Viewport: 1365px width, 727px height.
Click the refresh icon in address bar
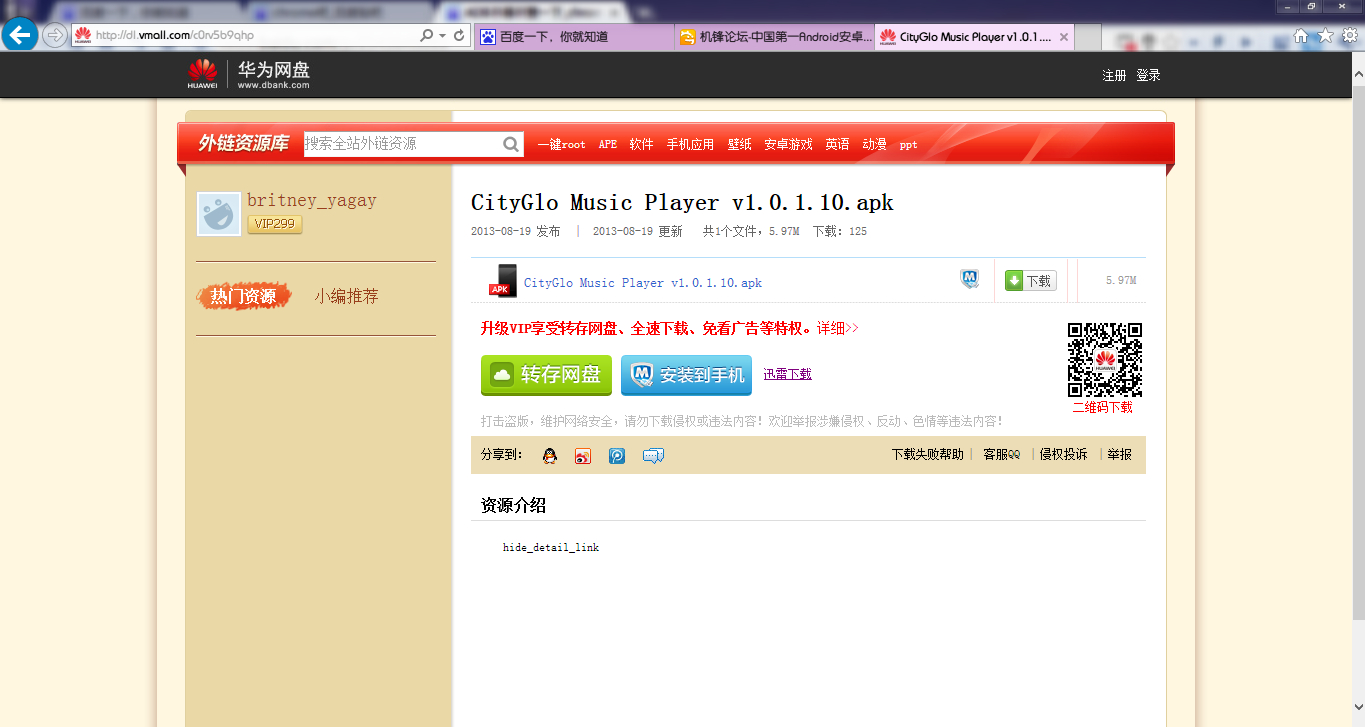point(459,36)
